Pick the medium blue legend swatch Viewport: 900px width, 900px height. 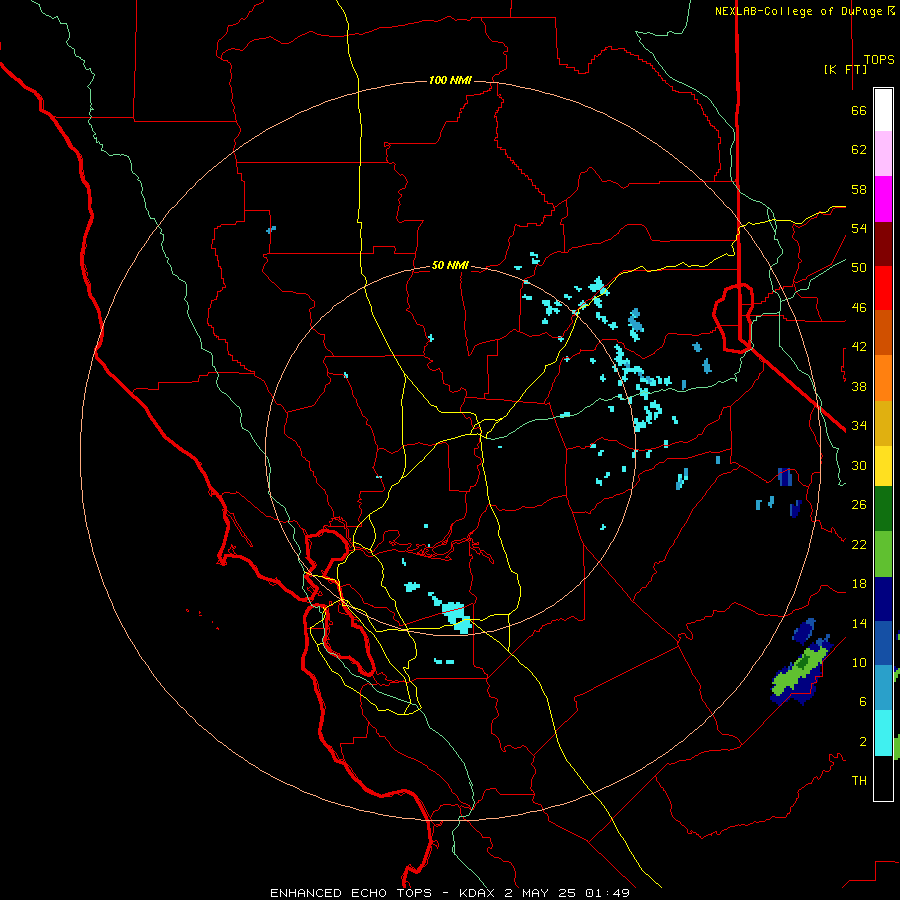[x=883, y=643]
